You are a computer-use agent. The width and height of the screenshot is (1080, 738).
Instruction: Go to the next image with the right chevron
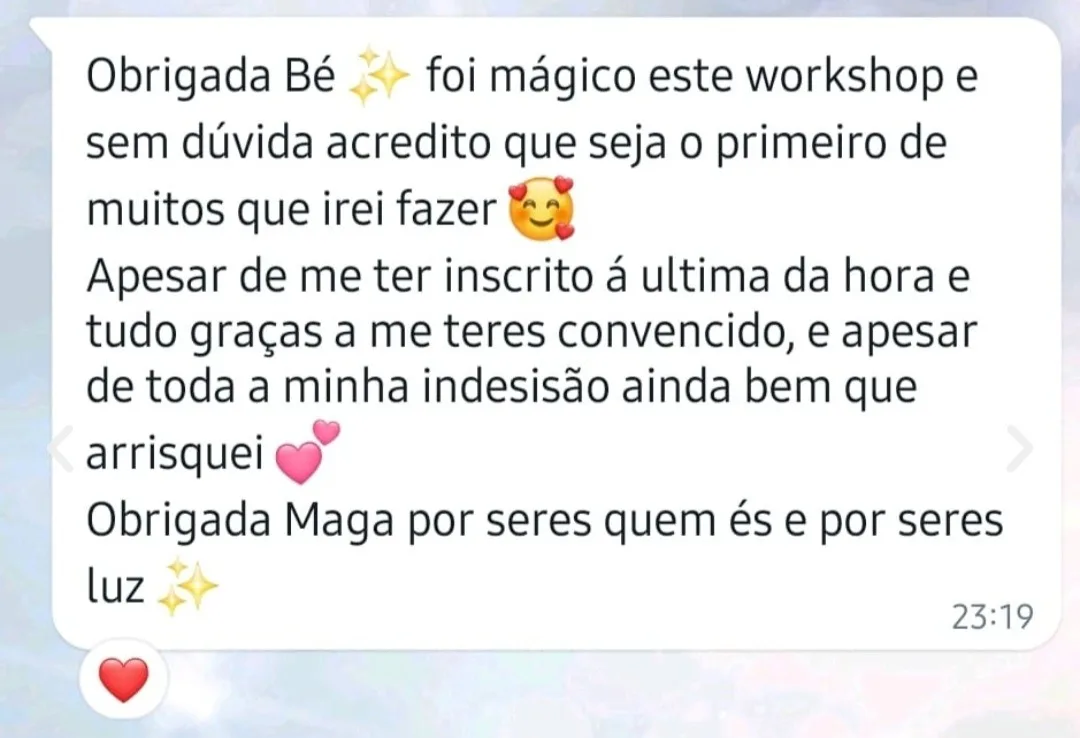coord(1019,449)
